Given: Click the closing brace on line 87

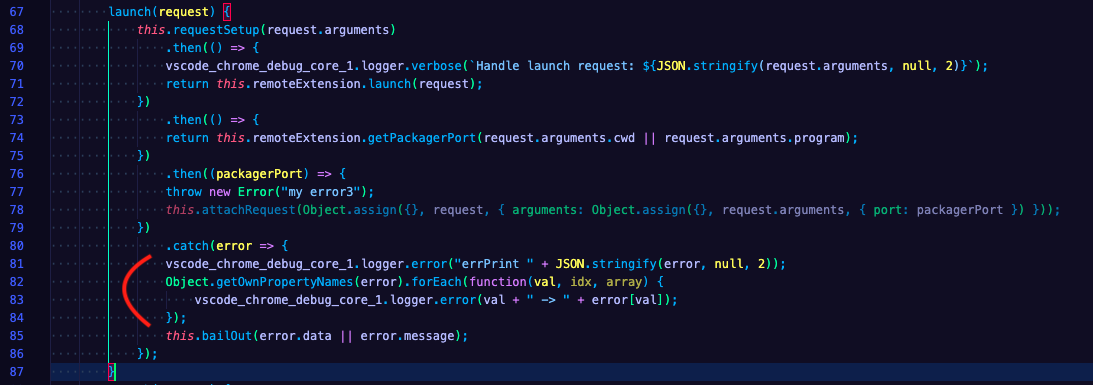Looking at the screenshot, I should pyautogui.click(x=112, y=372).
